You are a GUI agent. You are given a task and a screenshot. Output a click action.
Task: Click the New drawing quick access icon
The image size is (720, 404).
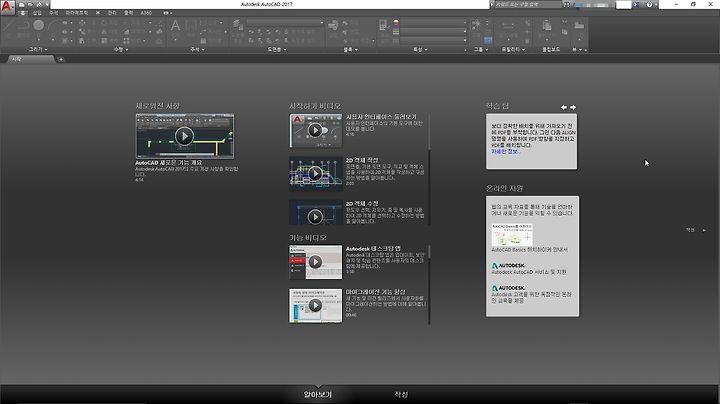point(22,4)
